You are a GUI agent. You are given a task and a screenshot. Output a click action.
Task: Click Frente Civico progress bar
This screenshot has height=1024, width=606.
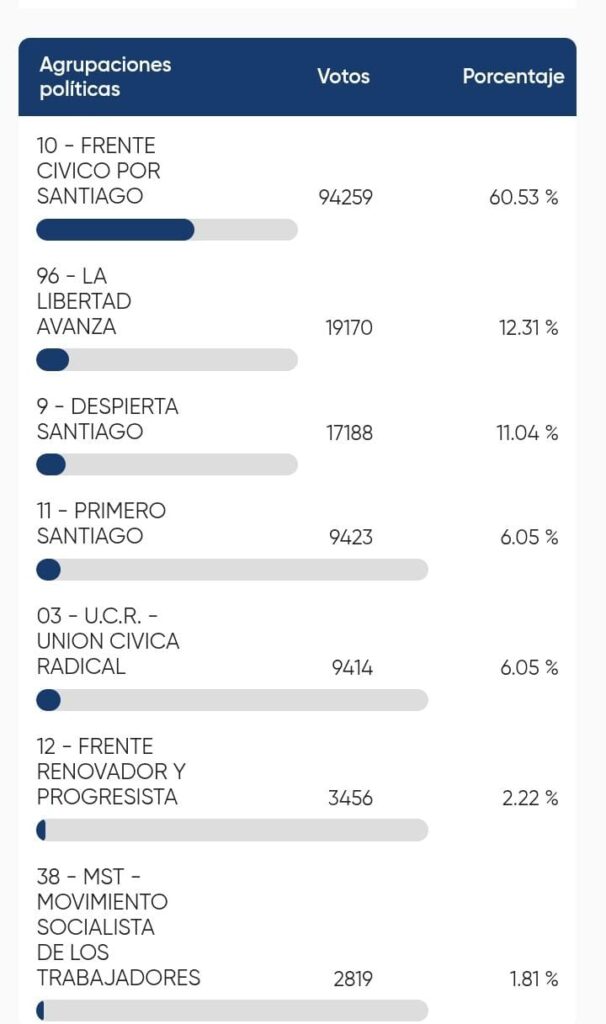click(x=167, y=230)
